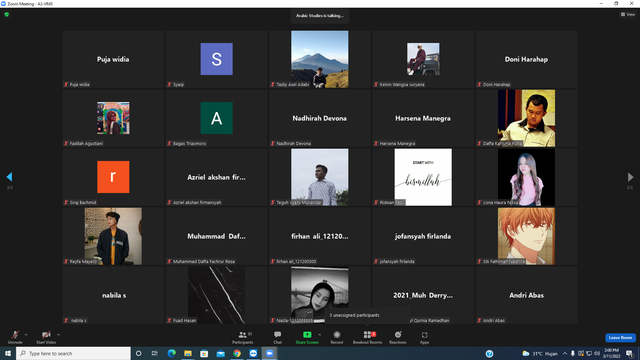Click the Get Help question mark icon
This screenshot has height=360, width=640.
[489, 353]
